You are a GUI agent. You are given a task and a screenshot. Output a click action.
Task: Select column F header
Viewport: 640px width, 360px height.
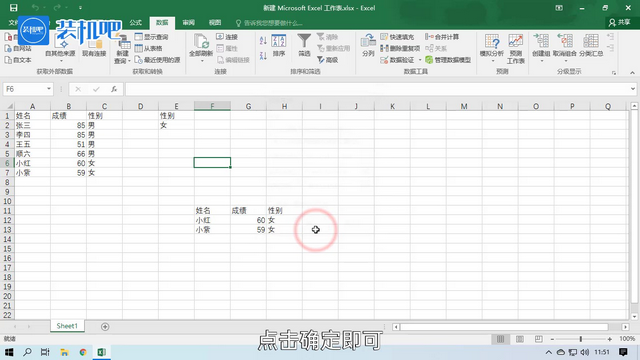[x=212, y=106]
